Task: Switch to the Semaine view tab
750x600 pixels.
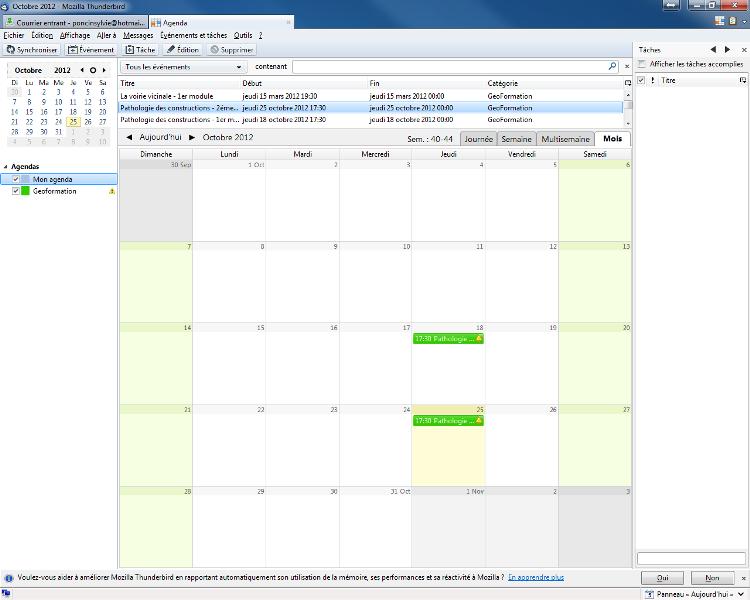Action: coord(516,139)
